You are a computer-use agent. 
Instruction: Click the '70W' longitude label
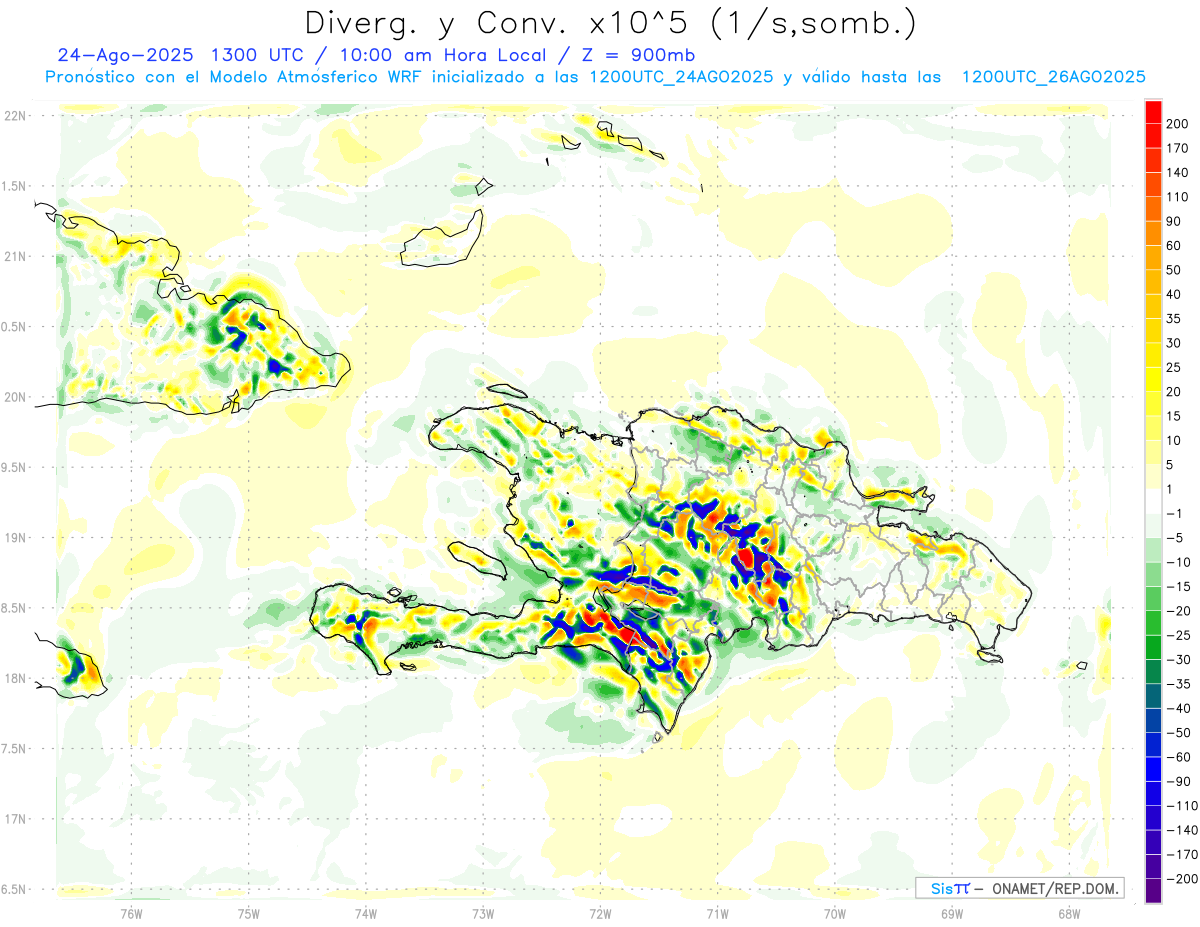coord(834,912)
